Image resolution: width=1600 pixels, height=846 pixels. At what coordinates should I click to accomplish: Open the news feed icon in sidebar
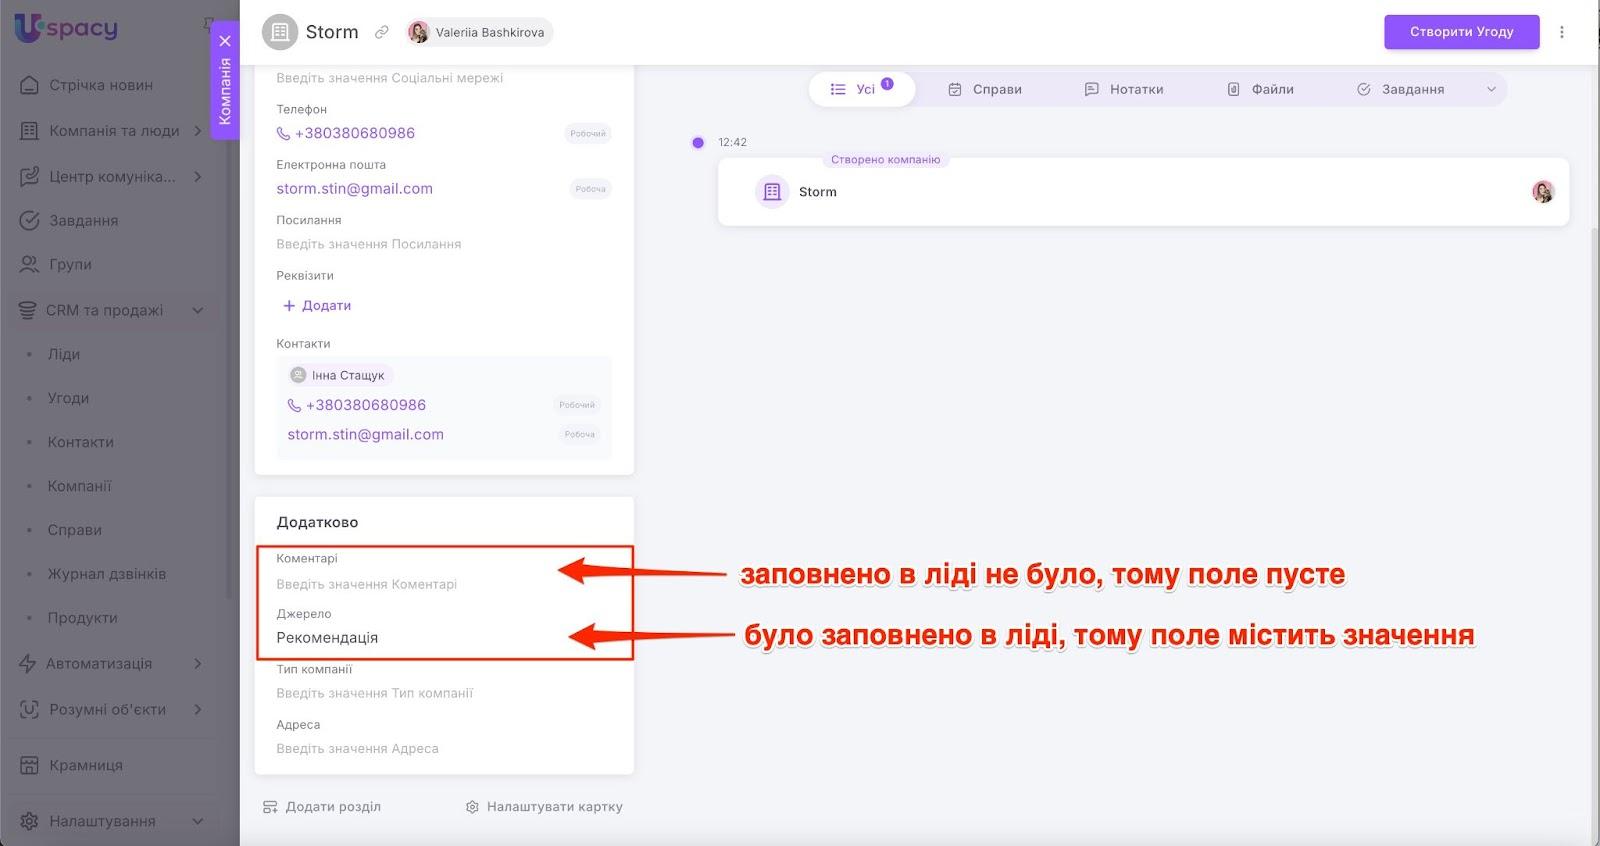click(30, 85)
